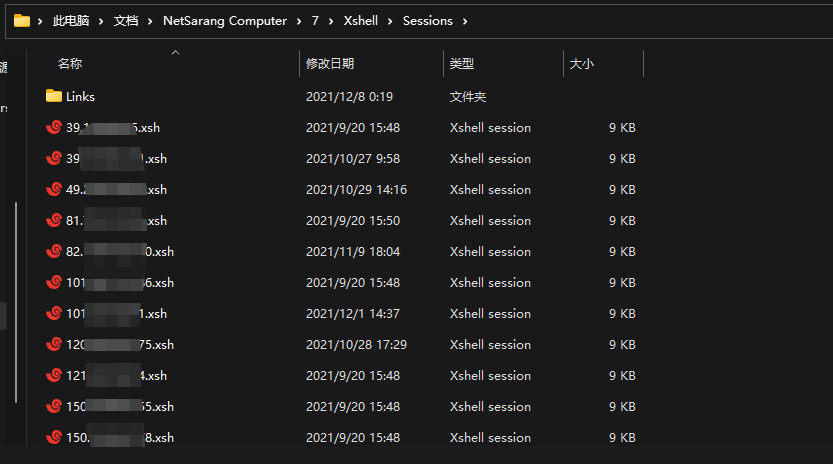Expand the chevron after 此电脑 in breadcrumb
Viewport: 833px width, 464px height.
pyautogui.click(x=102, y=21)
